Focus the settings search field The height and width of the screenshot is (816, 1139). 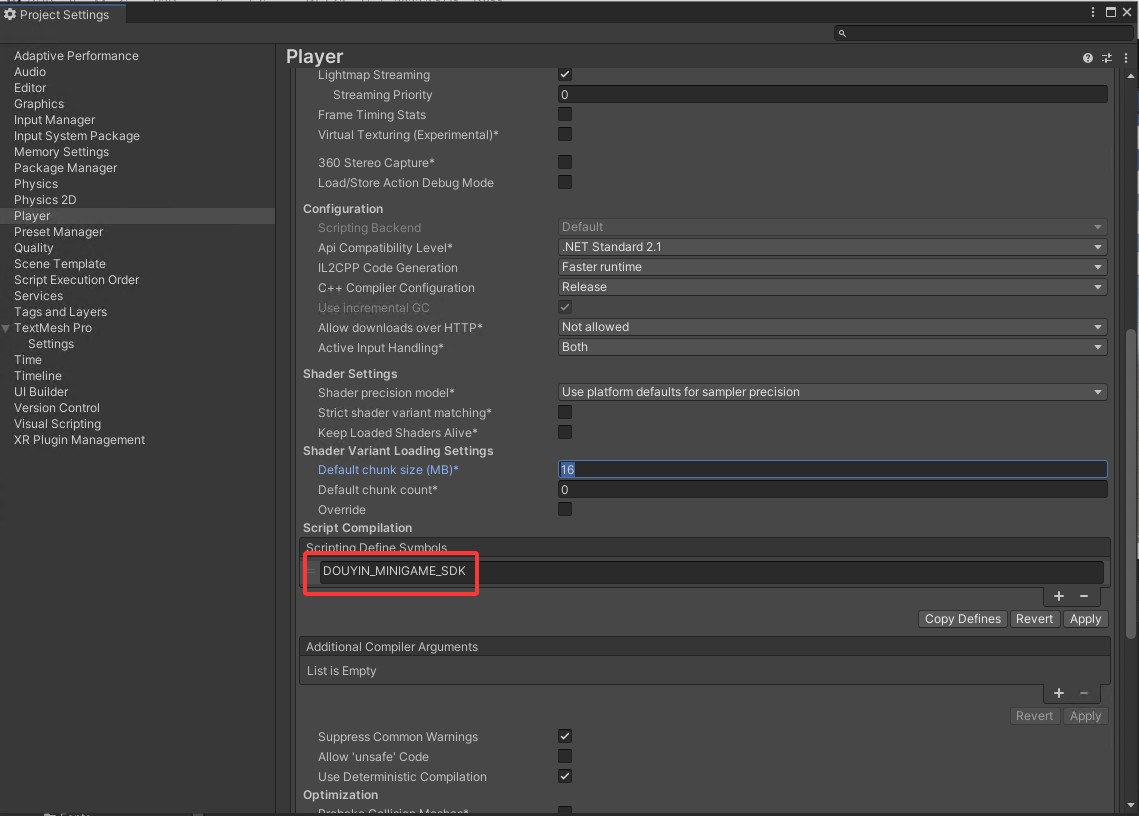[984, 33]
